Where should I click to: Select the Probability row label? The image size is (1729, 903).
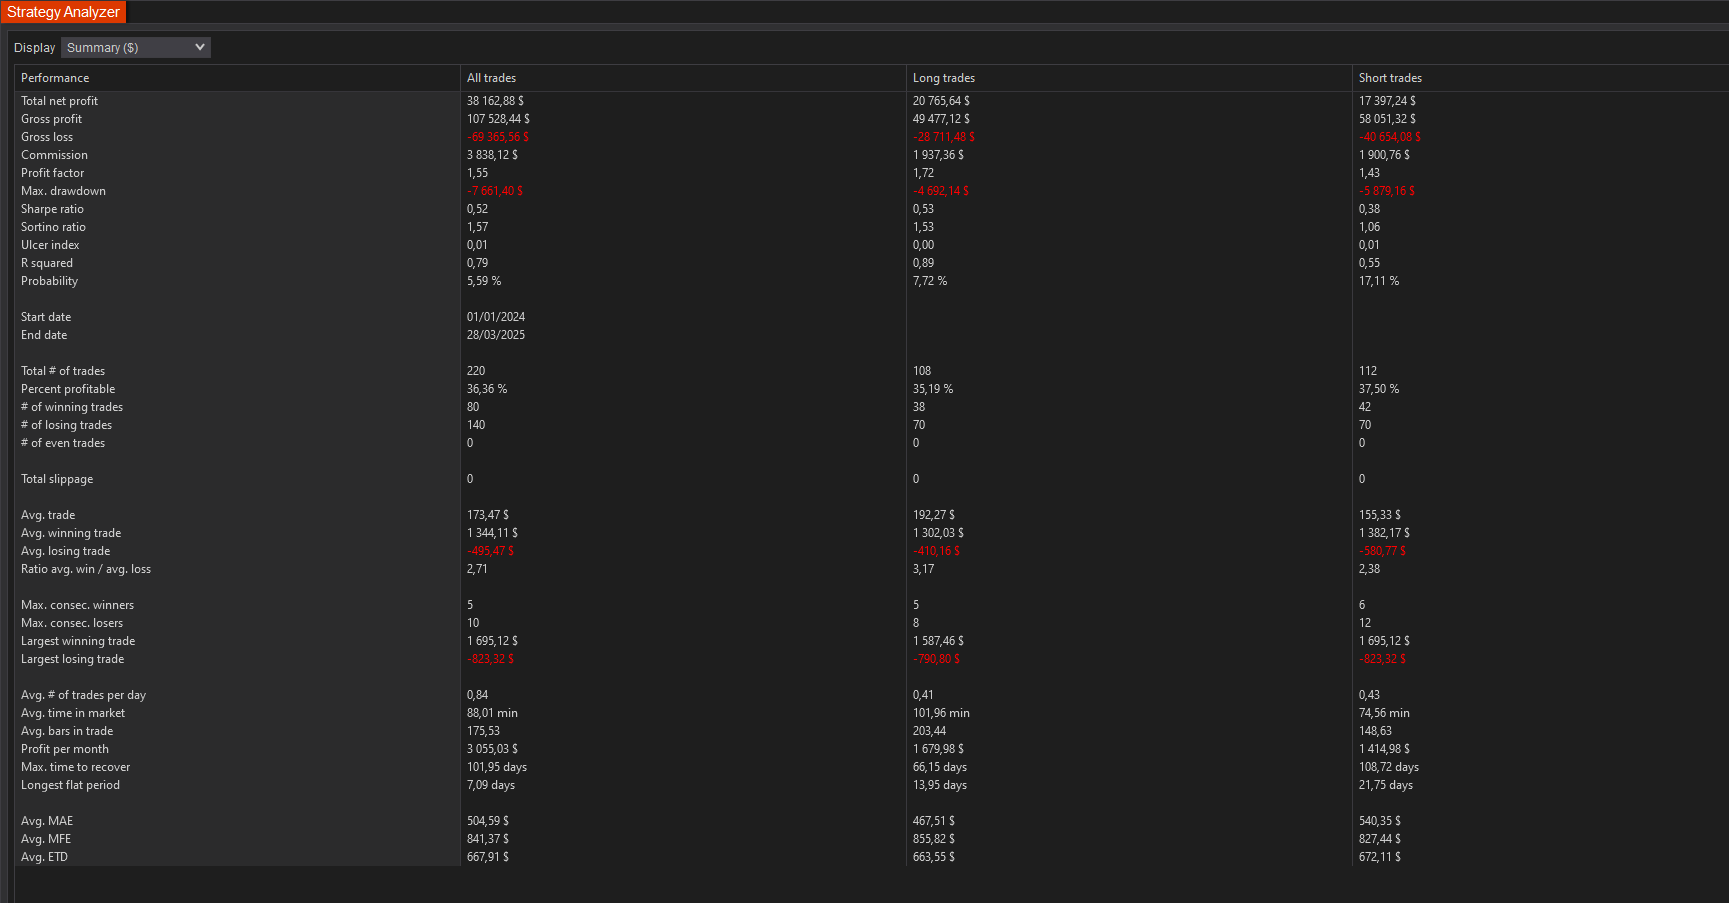(49, 281)
